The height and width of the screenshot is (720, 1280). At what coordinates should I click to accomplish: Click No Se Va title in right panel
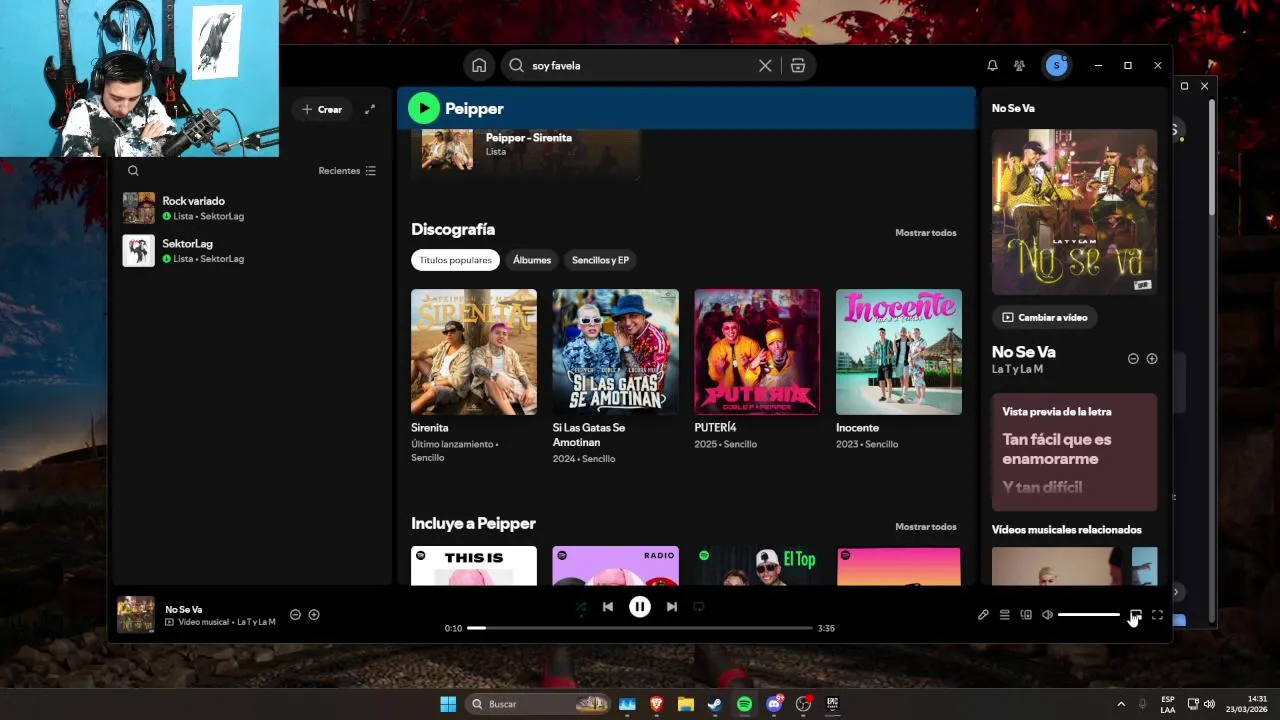[x=1023, y=352]
